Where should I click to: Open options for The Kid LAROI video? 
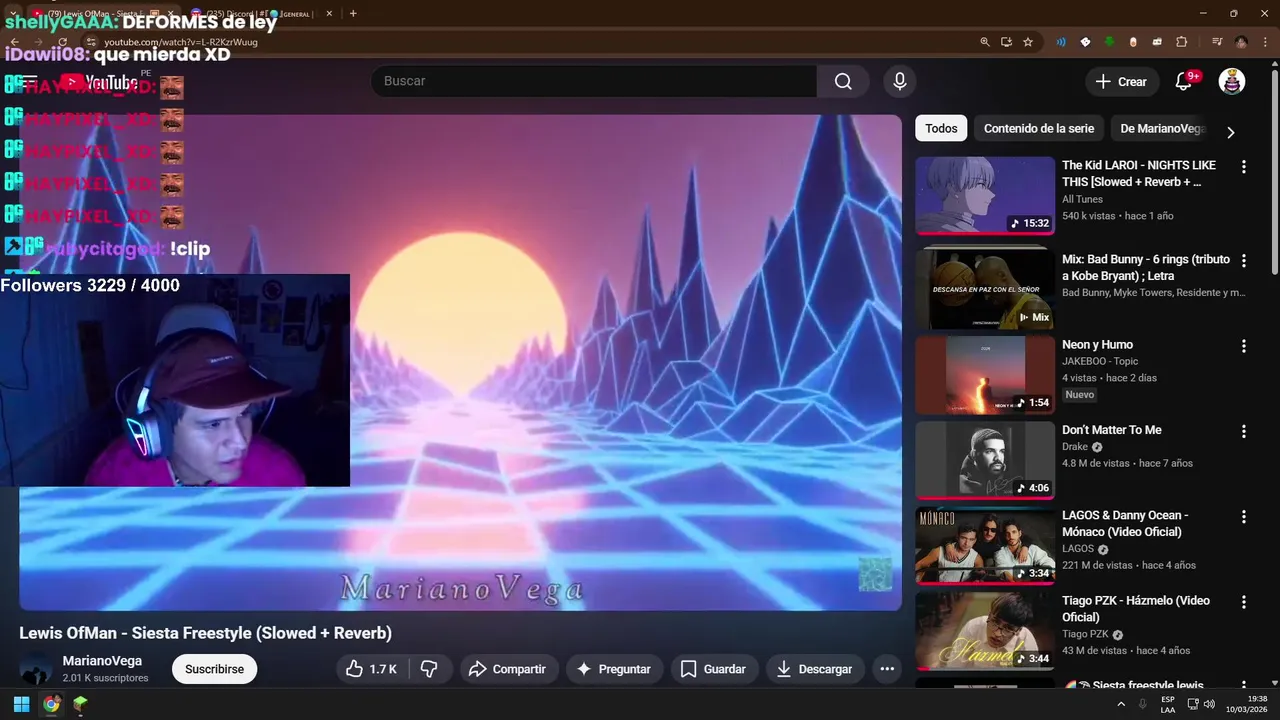1244,167
